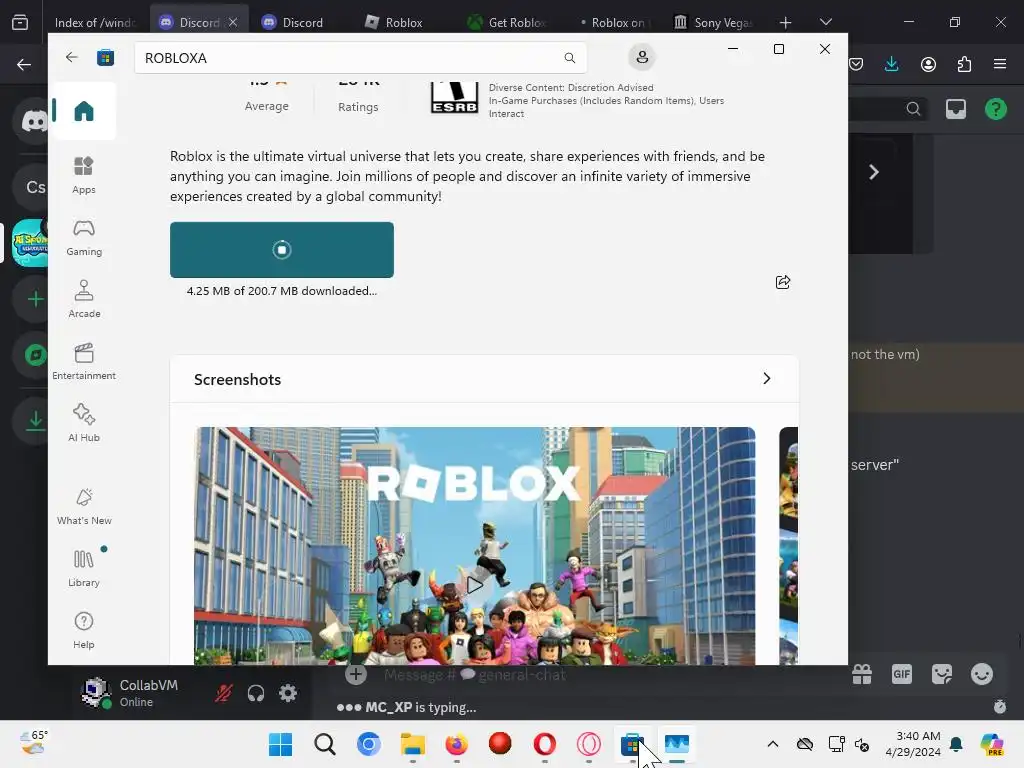Open AI Hub in Store sidebar

(84, 423)
